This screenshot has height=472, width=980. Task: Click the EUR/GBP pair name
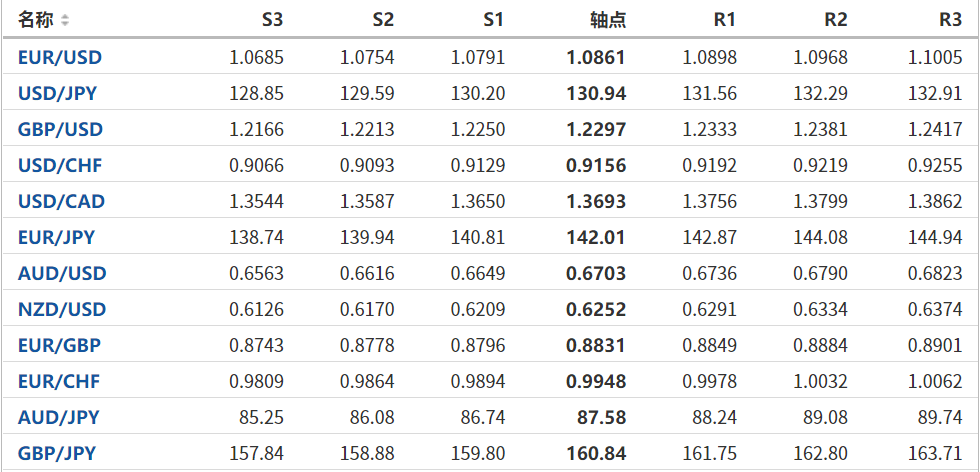(59, 346)
